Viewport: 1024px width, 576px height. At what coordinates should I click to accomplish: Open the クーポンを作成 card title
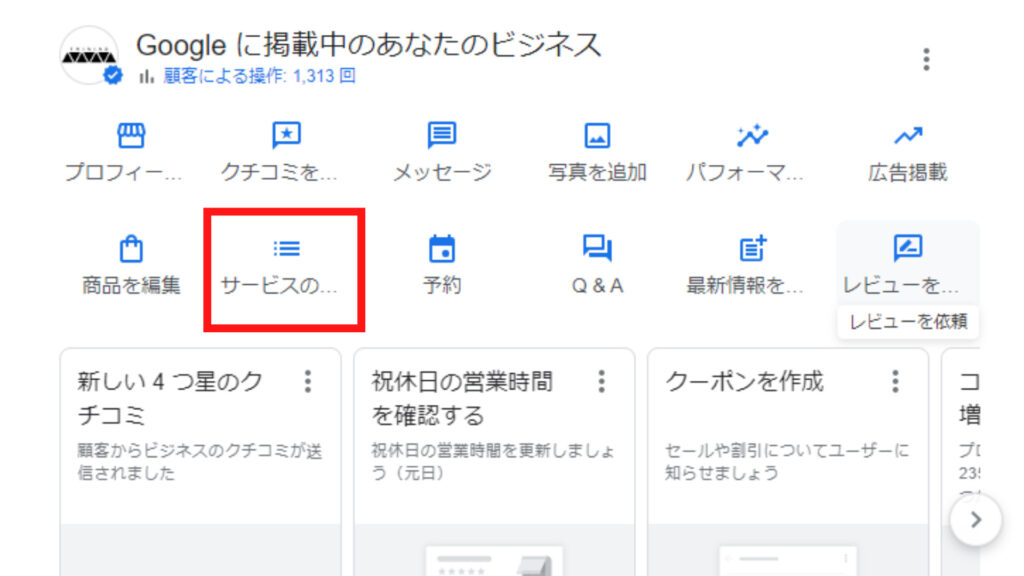[x=744, y=381]
